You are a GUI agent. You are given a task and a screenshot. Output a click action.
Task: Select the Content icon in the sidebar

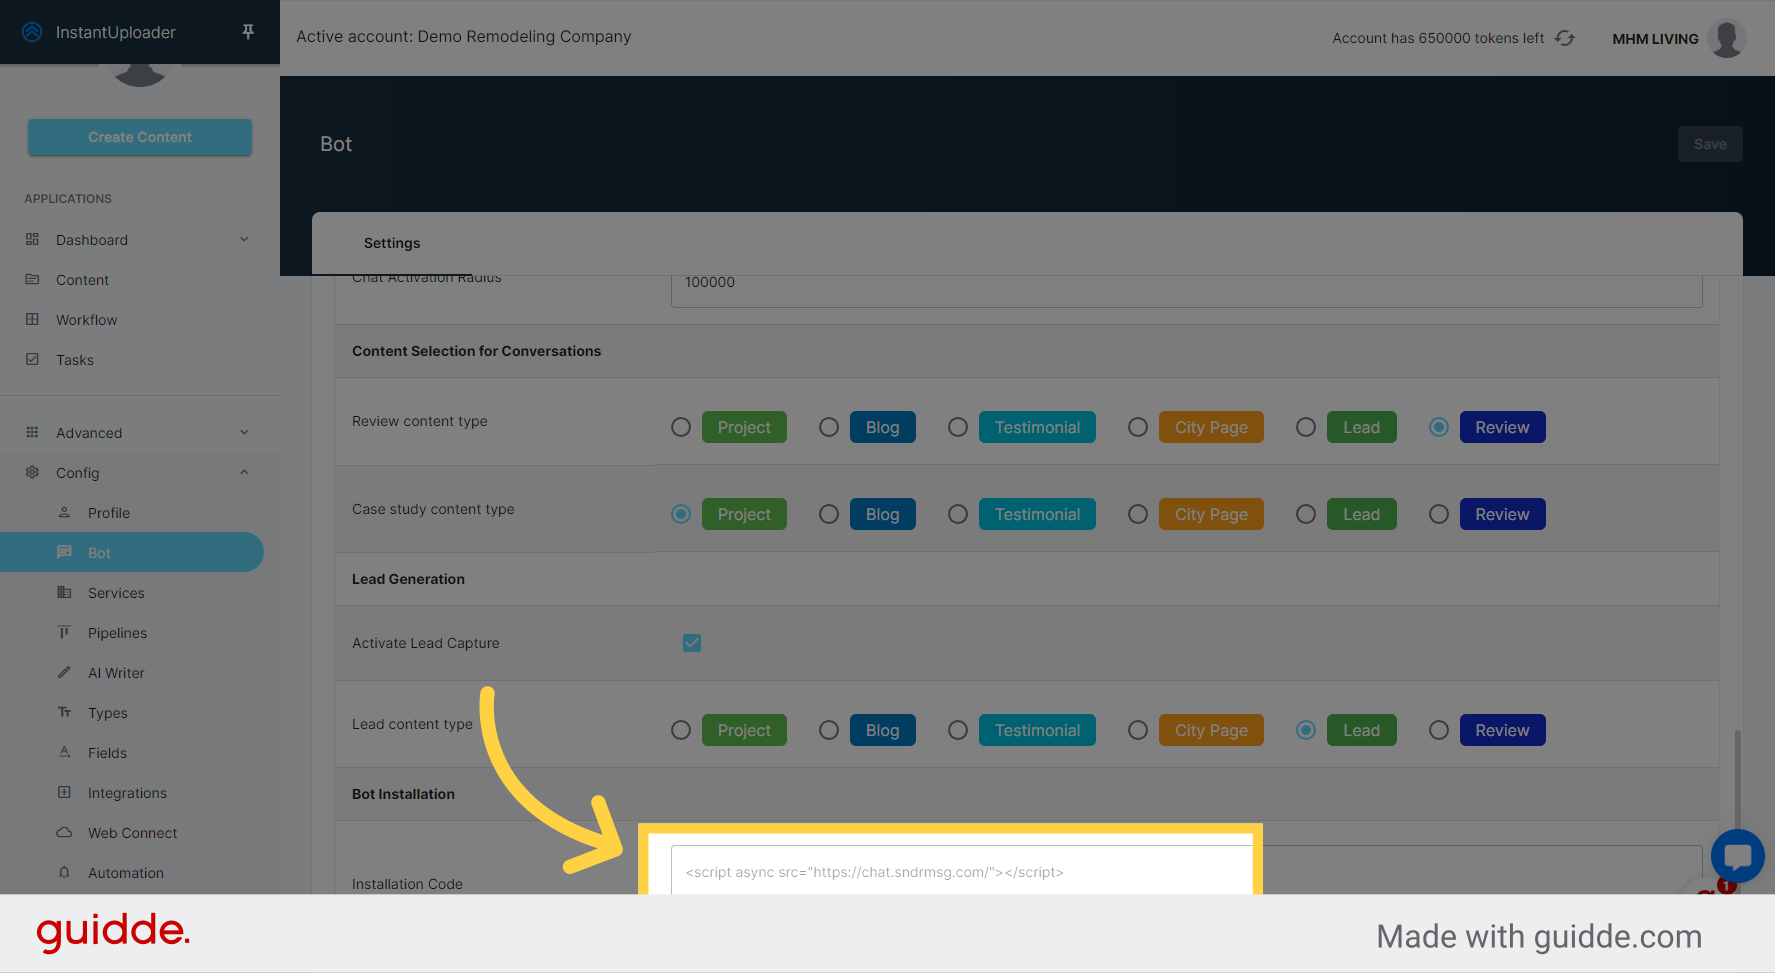pos(33,279)
